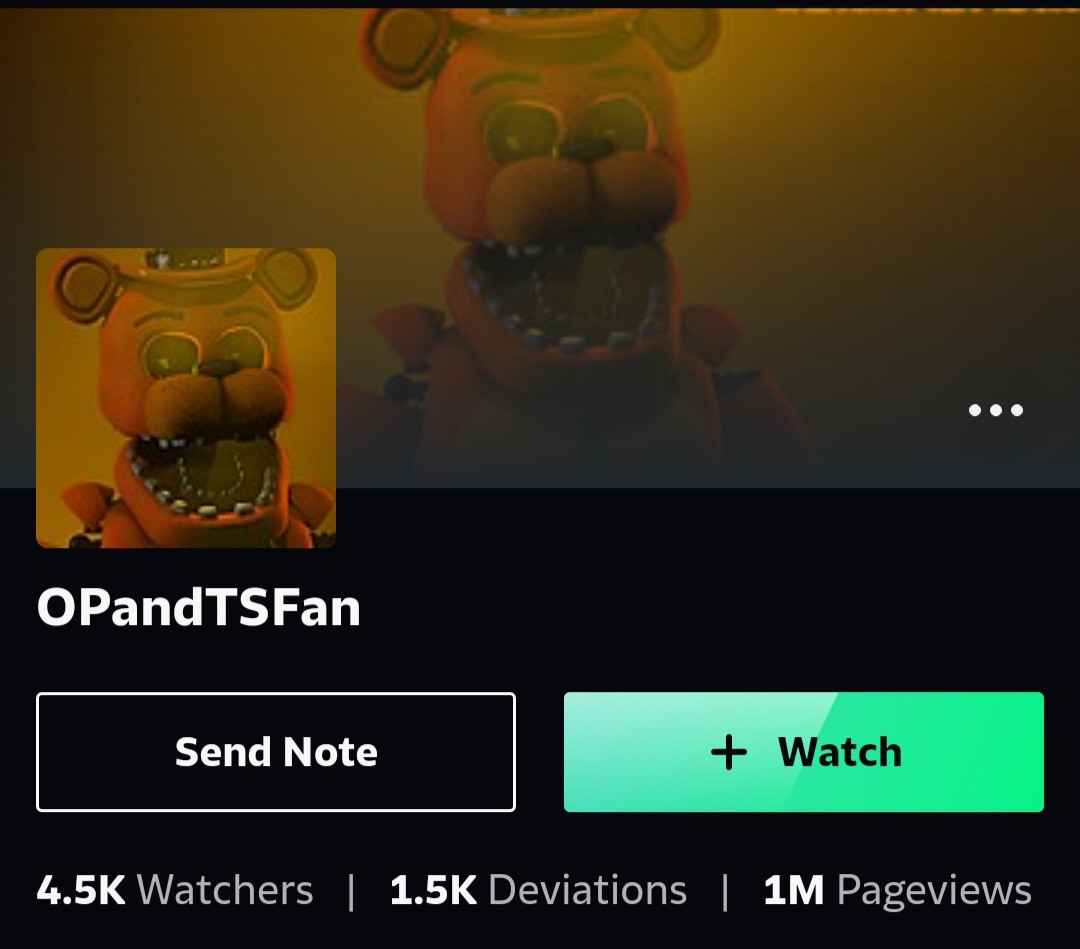Click the Send Note button
The width and height of the screenshot is (1080, 949).
click(x=276, y=752)
